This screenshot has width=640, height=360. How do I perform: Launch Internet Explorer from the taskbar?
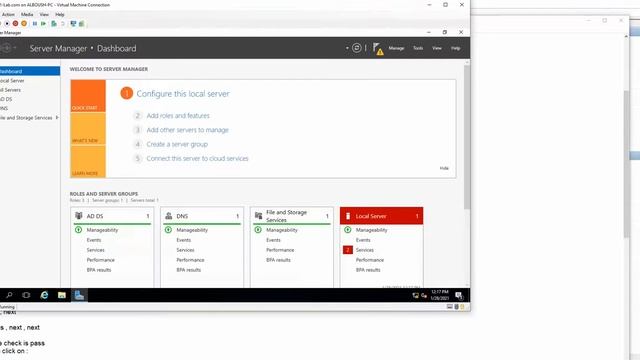click(44, 295)
